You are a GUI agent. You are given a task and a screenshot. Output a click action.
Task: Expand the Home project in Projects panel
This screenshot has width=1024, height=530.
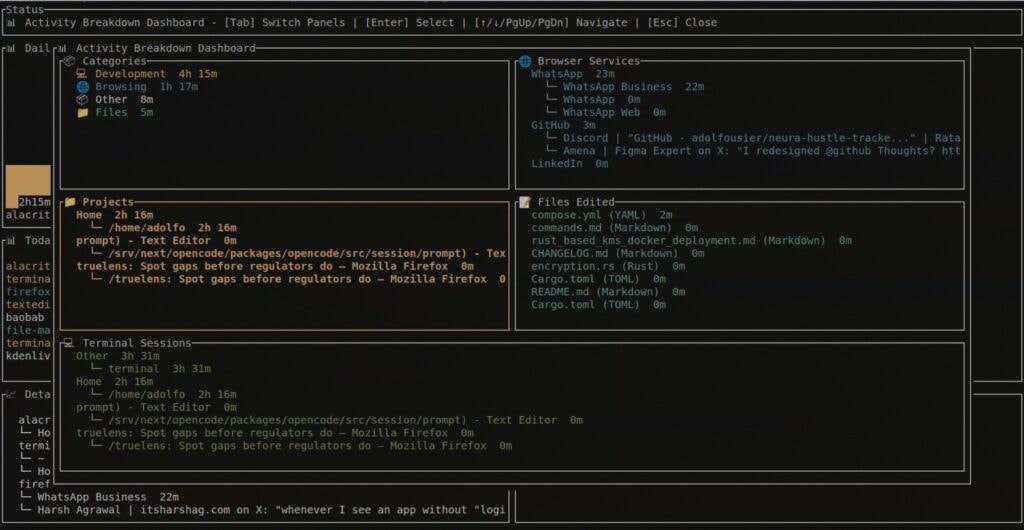[114, 215]
